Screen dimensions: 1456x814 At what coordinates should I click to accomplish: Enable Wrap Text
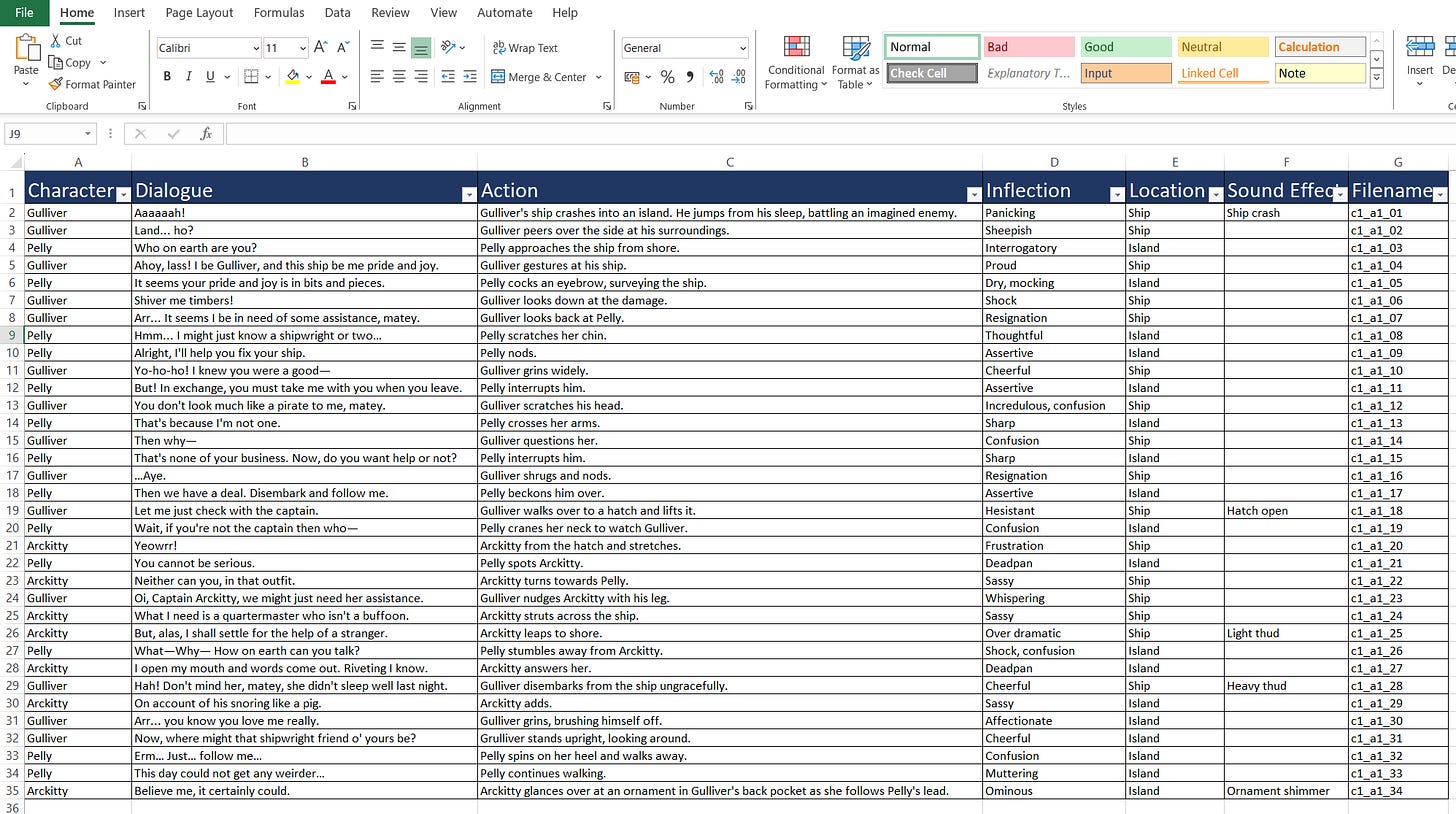[525, 47]
